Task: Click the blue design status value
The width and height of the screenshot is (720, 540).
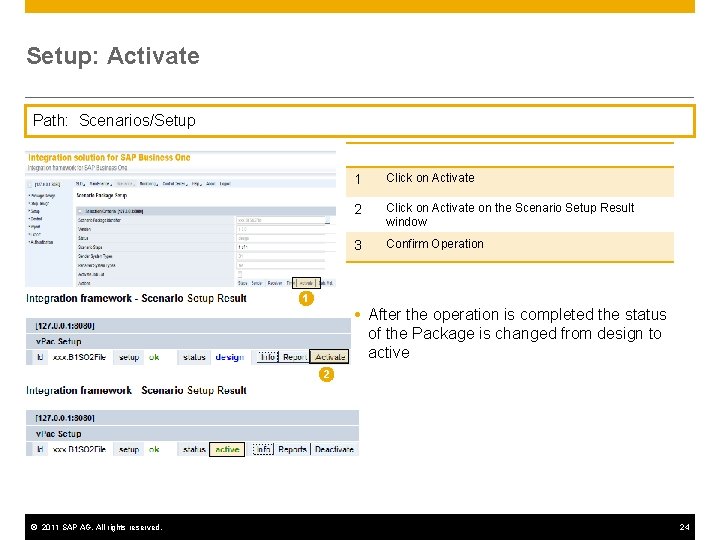Action: click(x=230, y=357)
